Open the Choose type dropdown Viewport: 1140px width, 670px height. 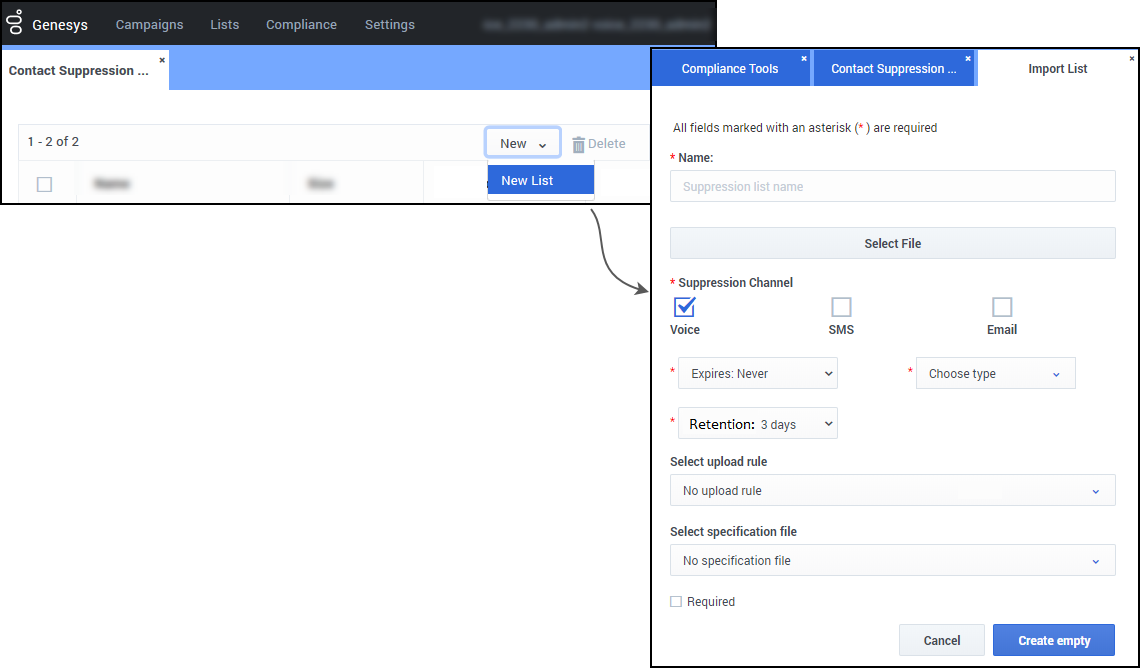click(995, 374)
